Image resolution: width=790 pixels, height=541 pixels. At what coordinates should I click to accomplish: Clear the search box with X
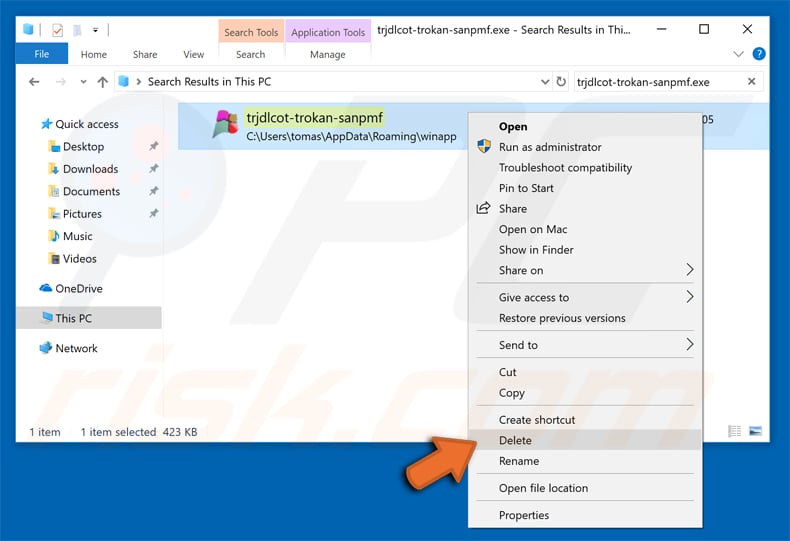tap(751, 82)
